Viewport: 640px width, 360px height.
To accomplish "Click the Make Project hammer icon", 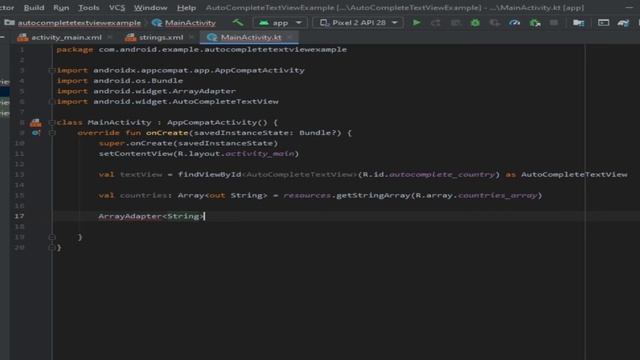I will pyautogui.click(x=238, y=22).
